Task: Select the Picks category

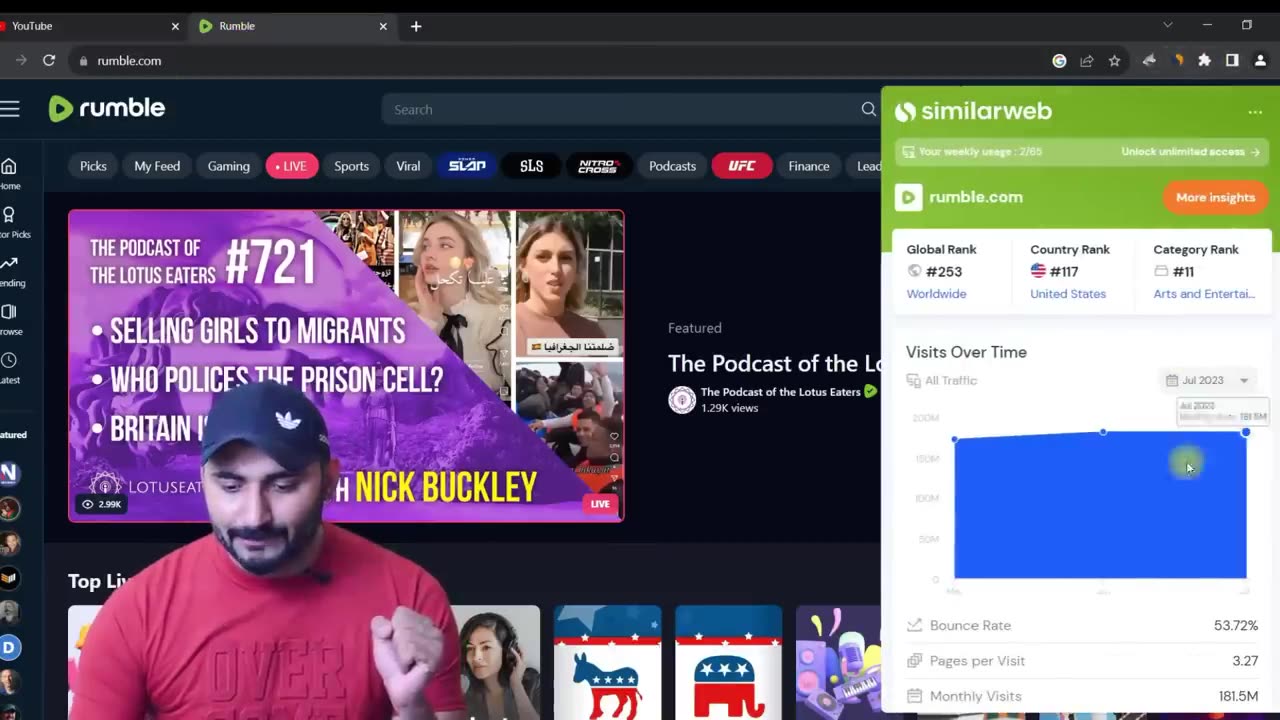Action: coord(93,166)
